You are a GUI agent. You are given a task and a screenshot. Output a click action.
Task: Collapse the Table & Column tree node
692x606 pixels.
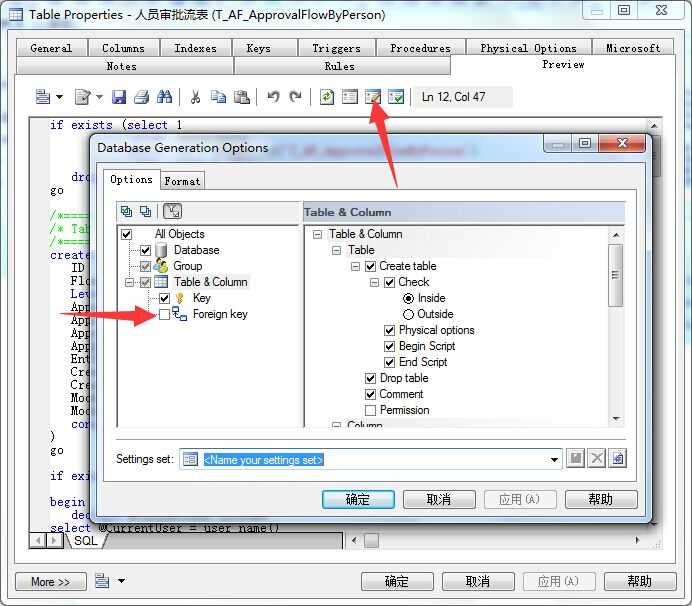(x=317, y=234)
